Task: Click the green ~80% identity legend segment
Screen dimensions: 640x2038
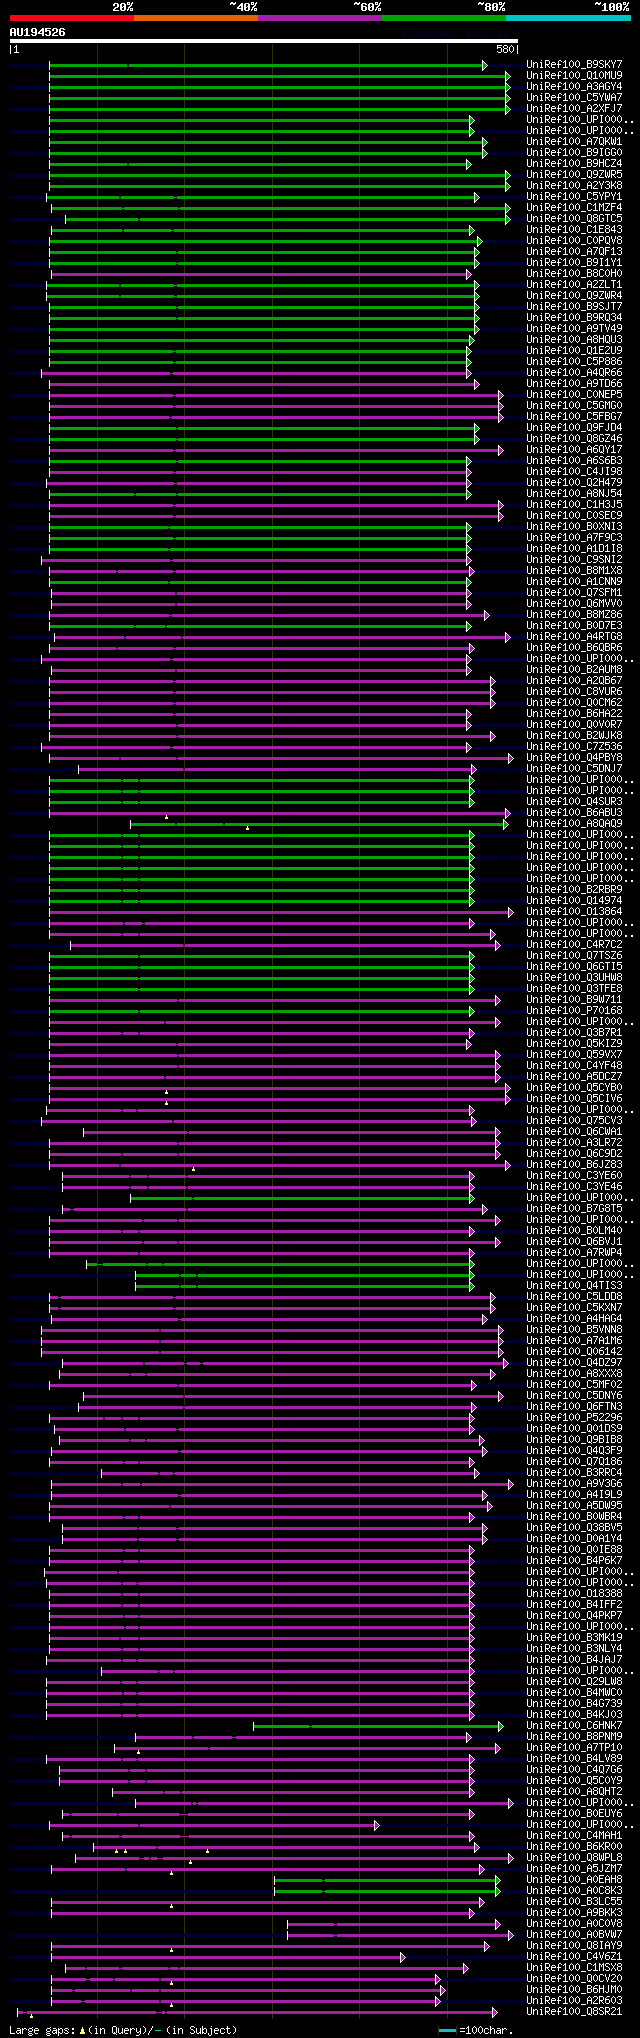Action: tap(444, 18)
